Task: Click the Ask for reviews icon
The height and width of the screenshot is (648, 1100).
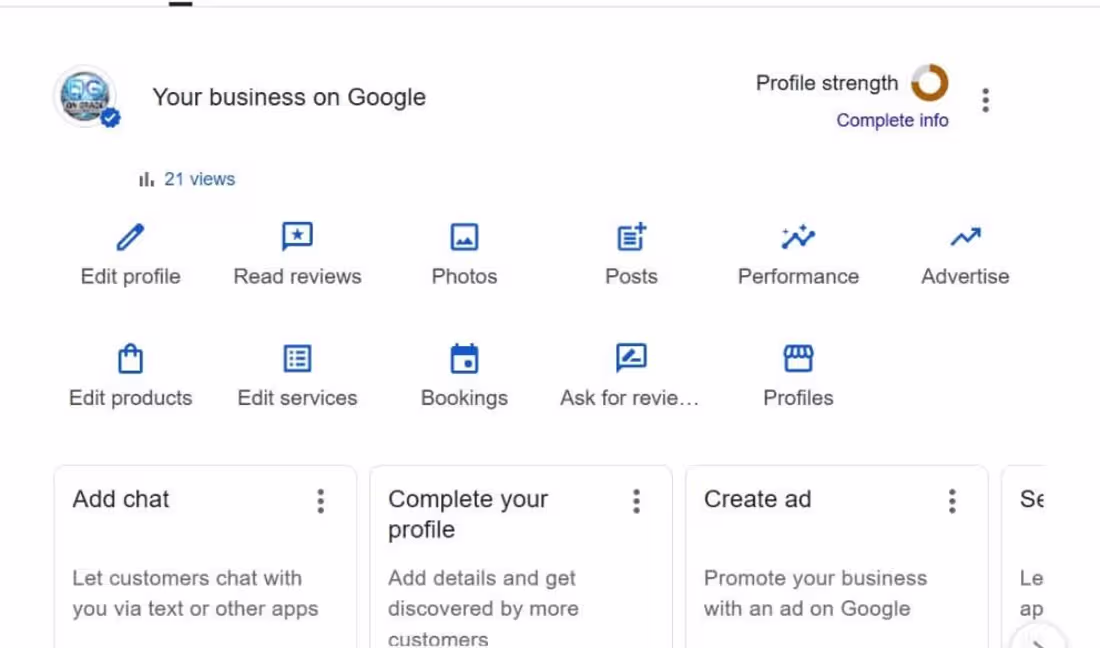Action: pyautogui.click(x=631, y=358)
